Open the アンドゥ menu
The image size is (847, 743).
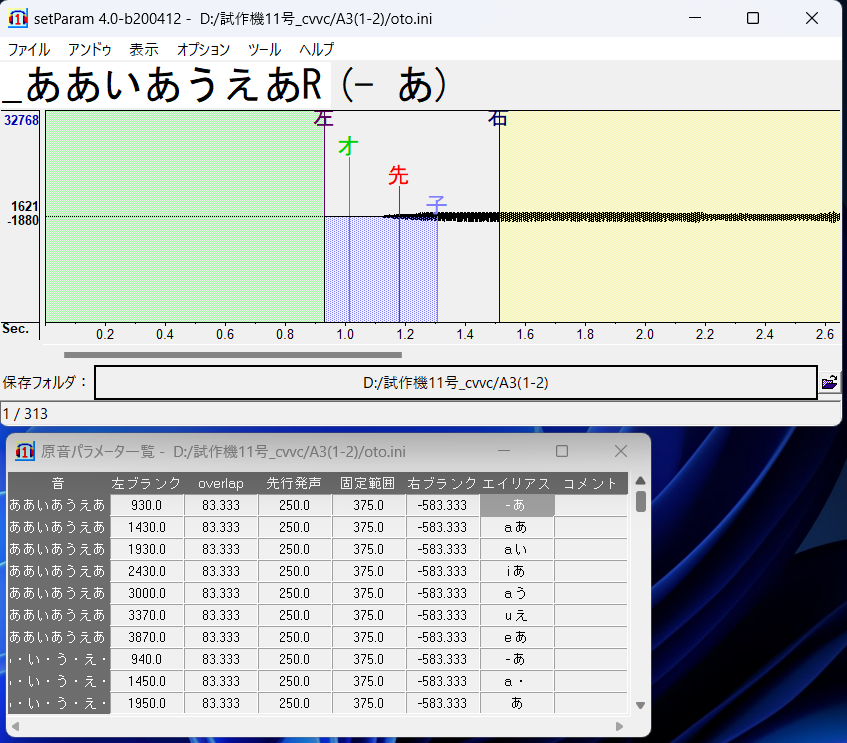[90, 49]
